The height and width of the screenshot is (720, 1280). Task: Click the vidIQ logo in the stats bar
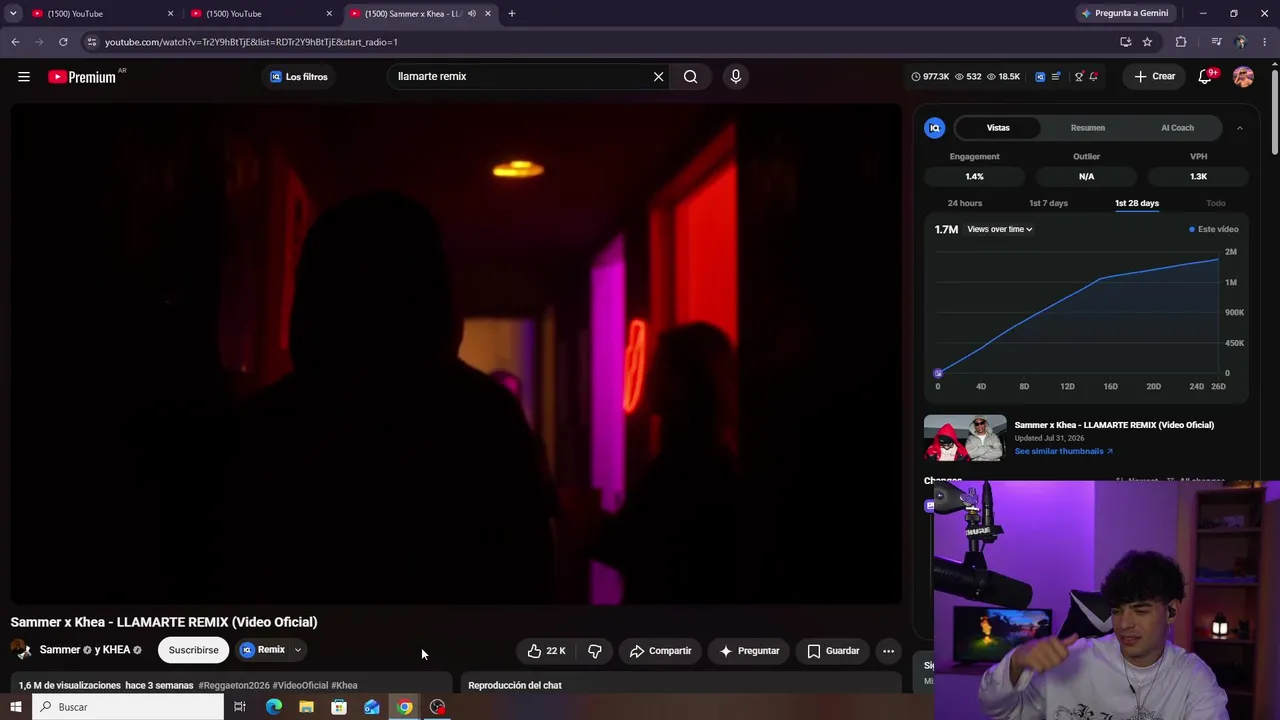(x=1040, y=76)
